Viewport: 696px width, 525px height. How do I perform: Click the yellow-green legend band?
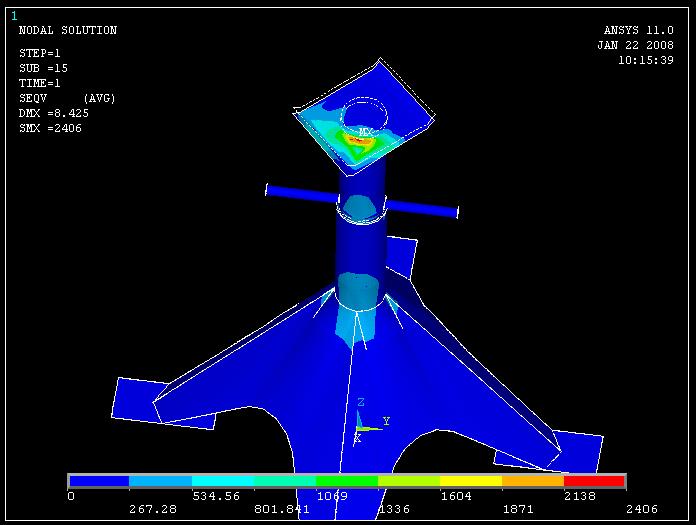409,481
